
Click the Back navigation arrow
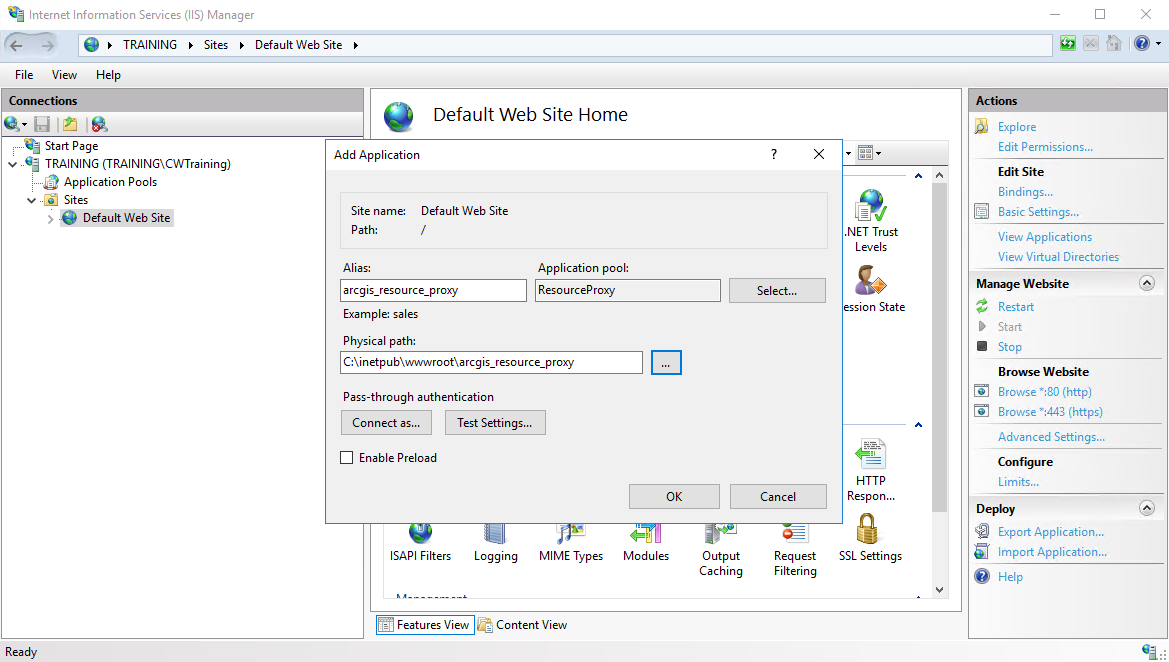pyautogui.click(x=16, y=45)
